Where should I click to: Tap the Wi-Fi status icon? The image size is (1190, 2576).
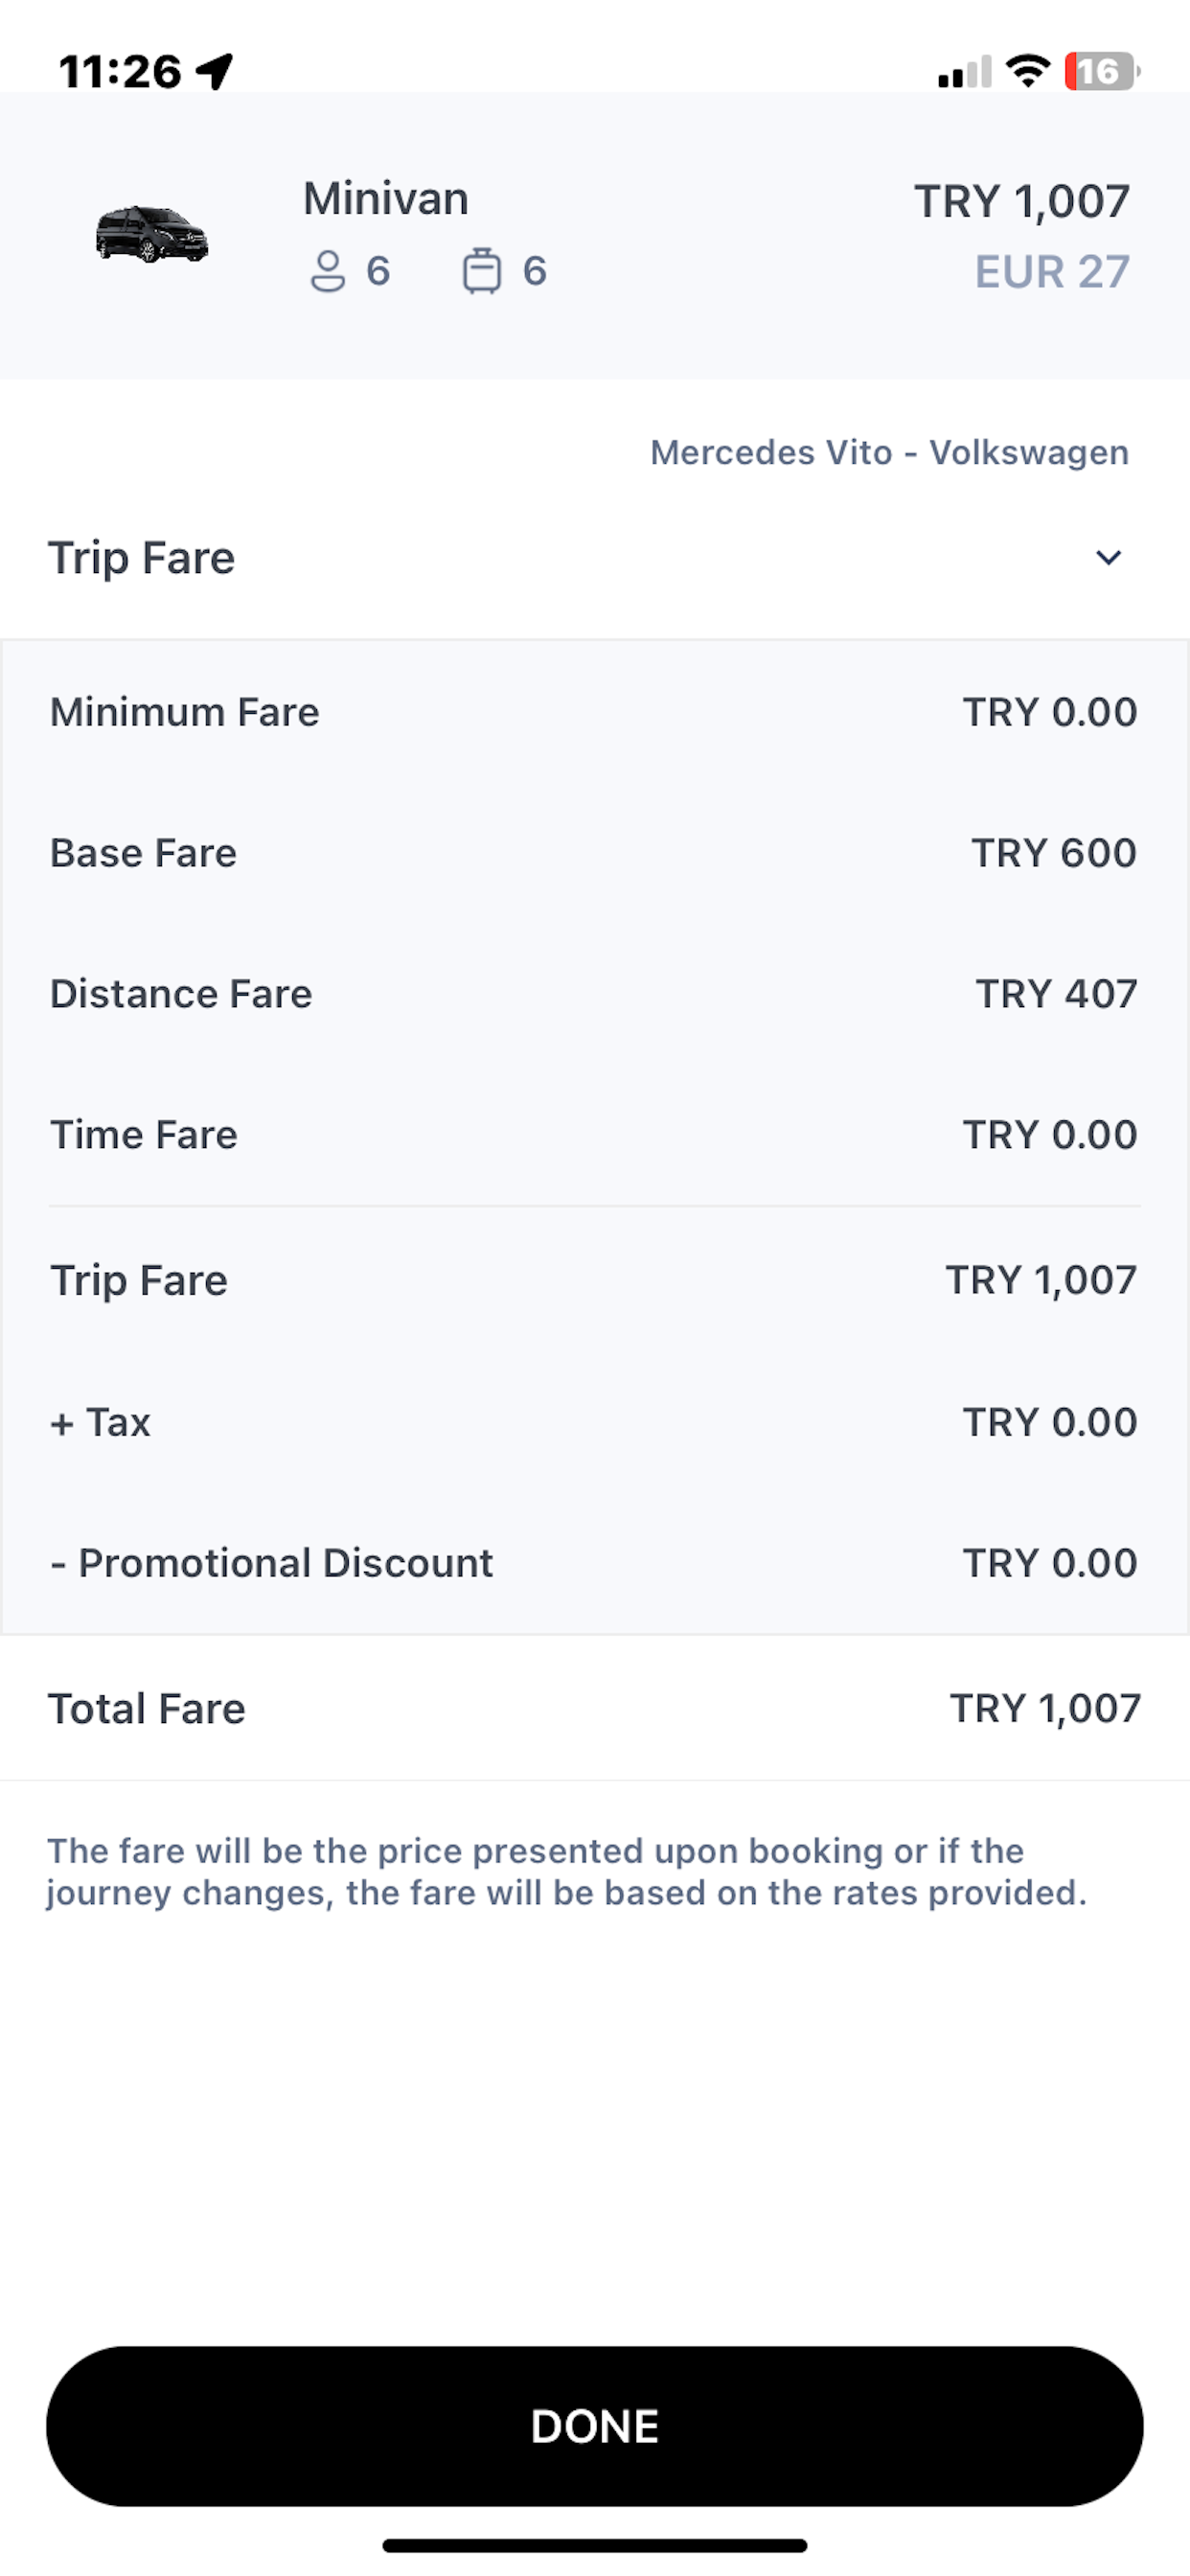(1028, 71)
